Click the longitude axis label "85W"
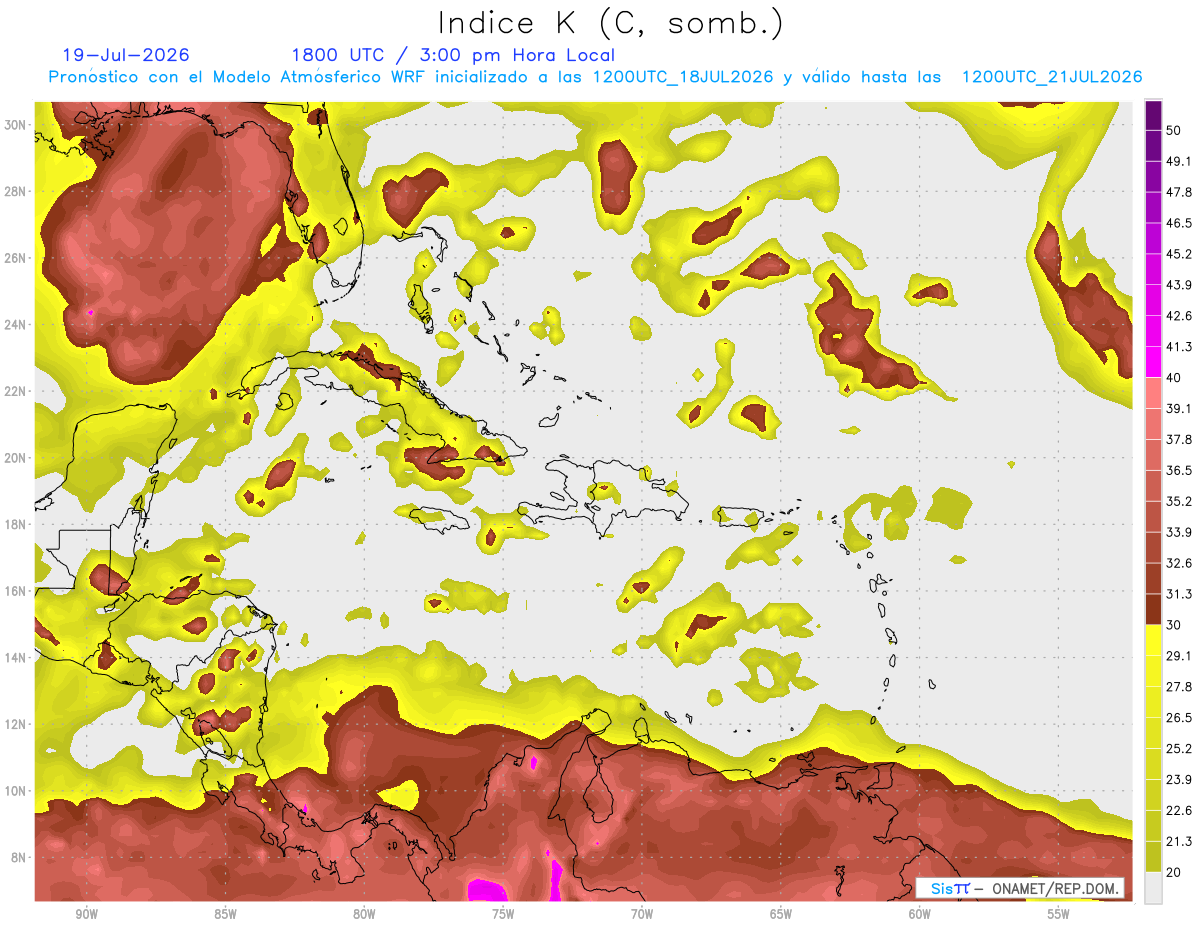 click(225, 914)
